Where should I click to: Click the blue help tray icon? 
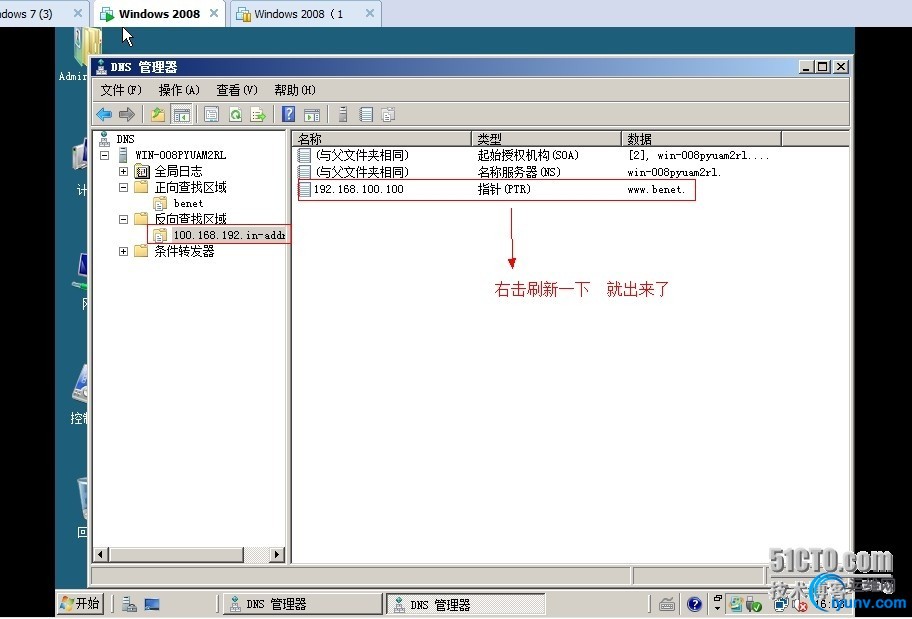[694, 604]
